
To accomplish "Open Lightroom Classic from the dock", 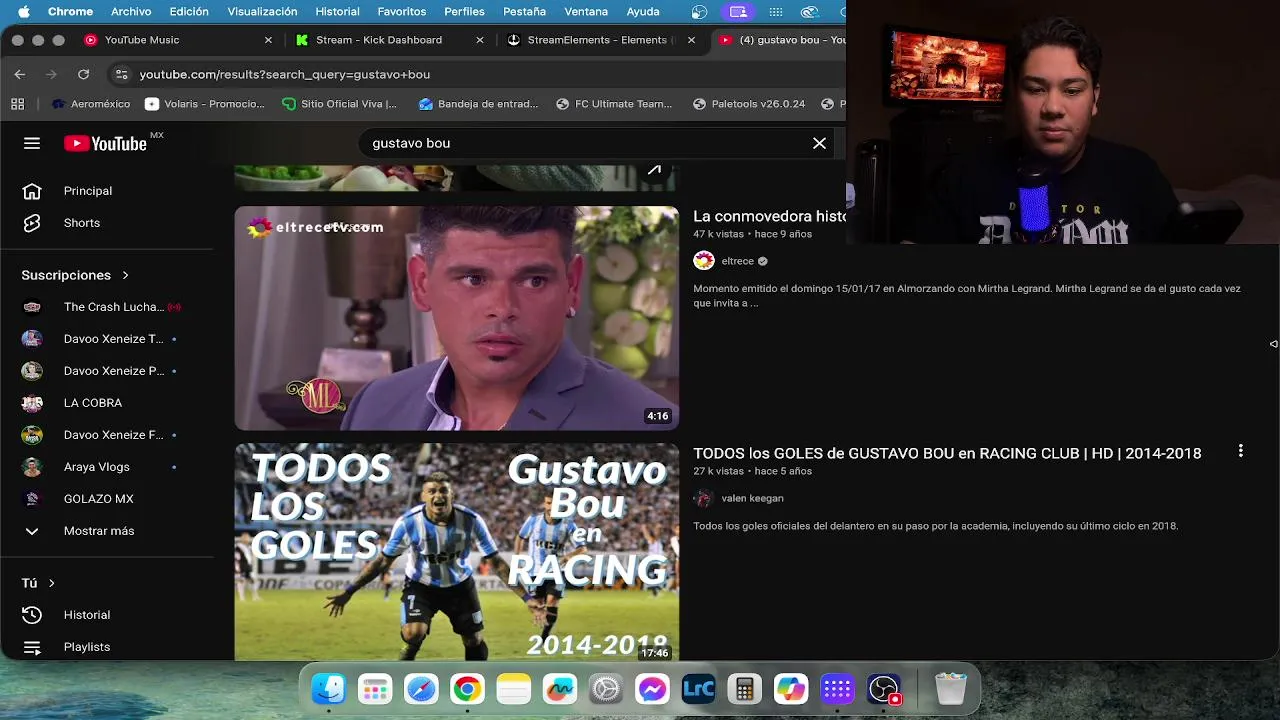I will click(698, 689).
